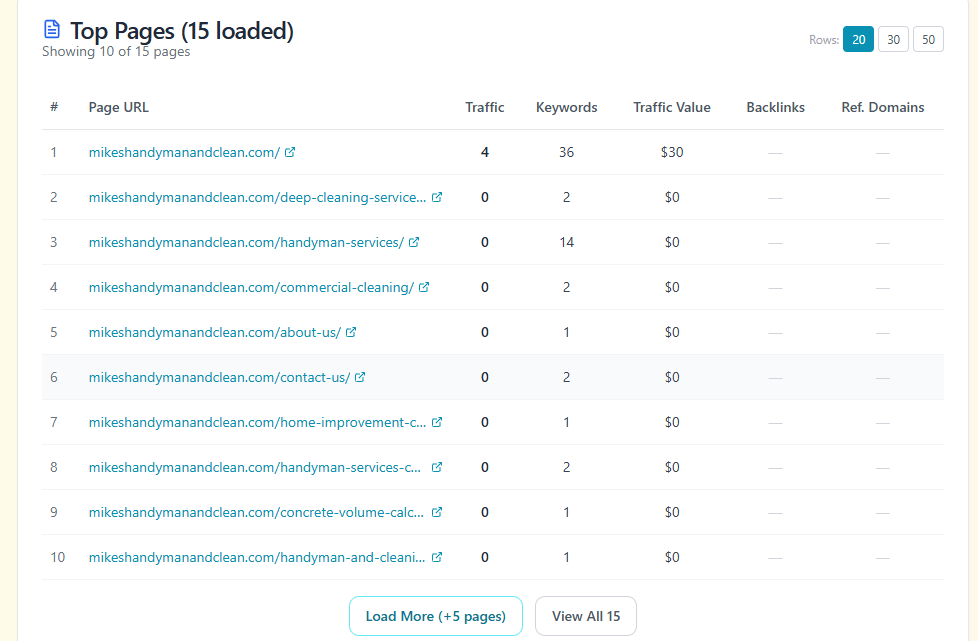
Task: Click Traffic Value column header
Action: [x=671, y=108]
